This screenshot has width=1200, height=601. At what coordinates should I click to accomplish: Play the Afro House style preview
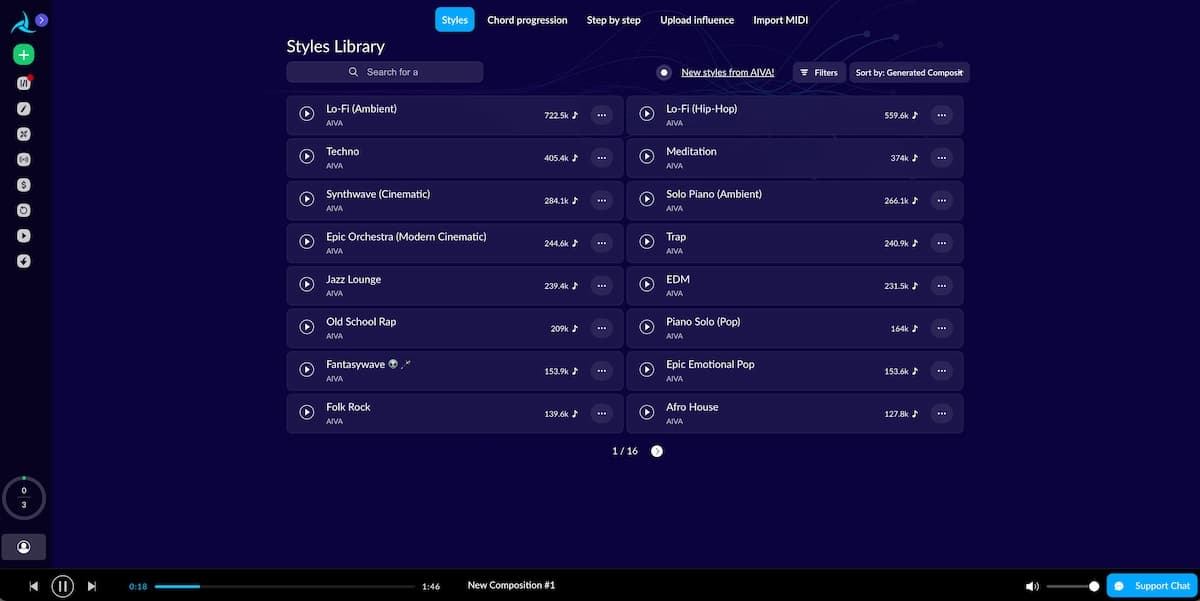pos(647,413)
